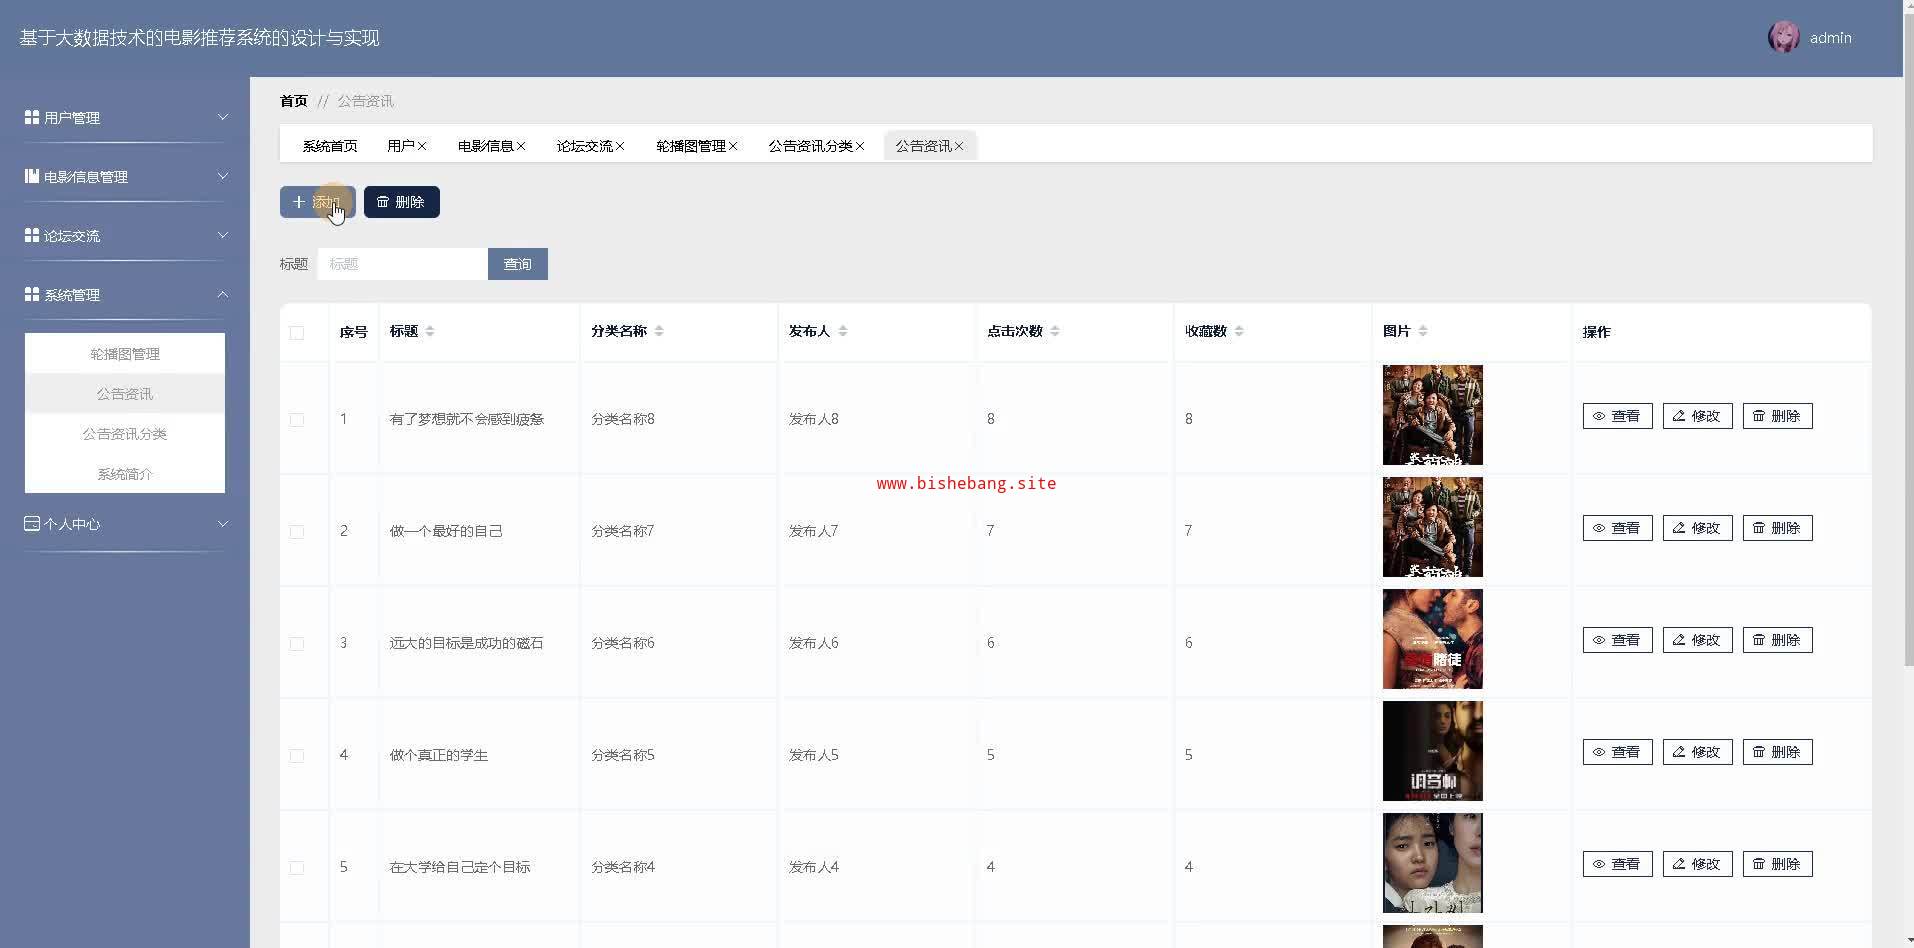Toggle the select-all checkbox in table header
Viewport: 1914px width, 948px height.
coord(297,333)
